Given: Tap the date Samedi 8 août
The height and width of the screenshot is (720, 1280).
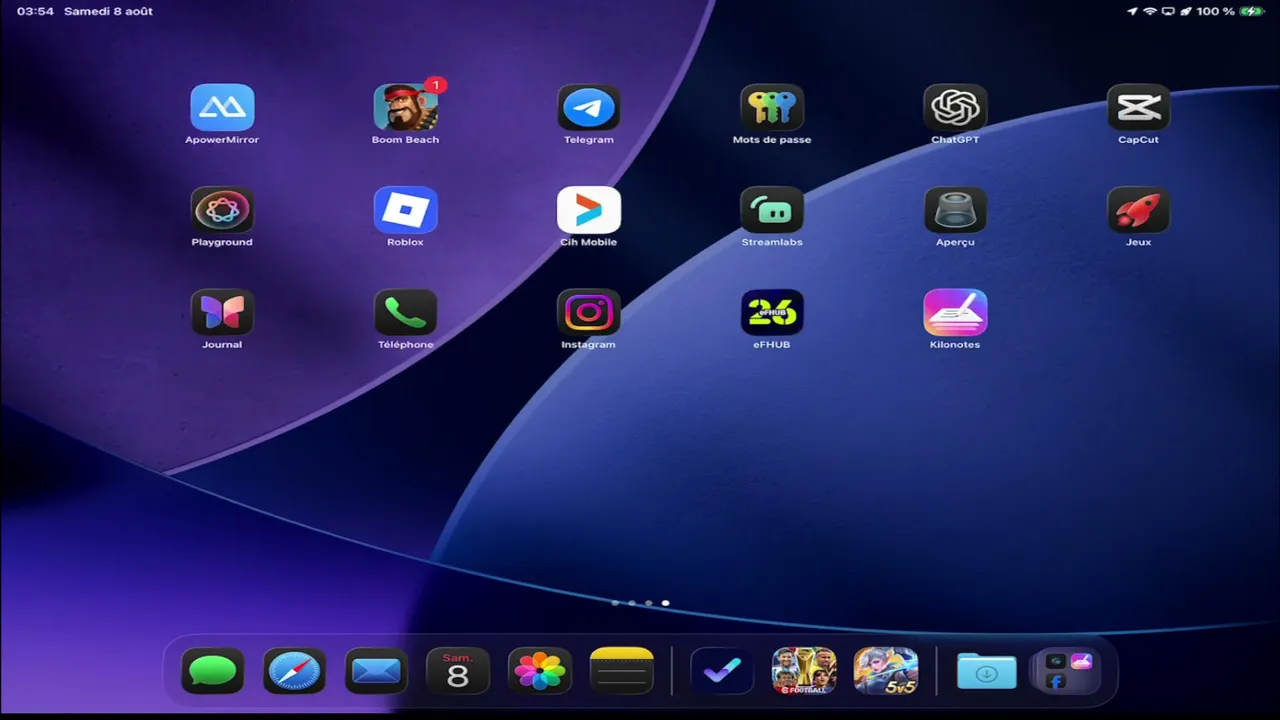Looking at the screenshot, I should (x=108, y=11).
